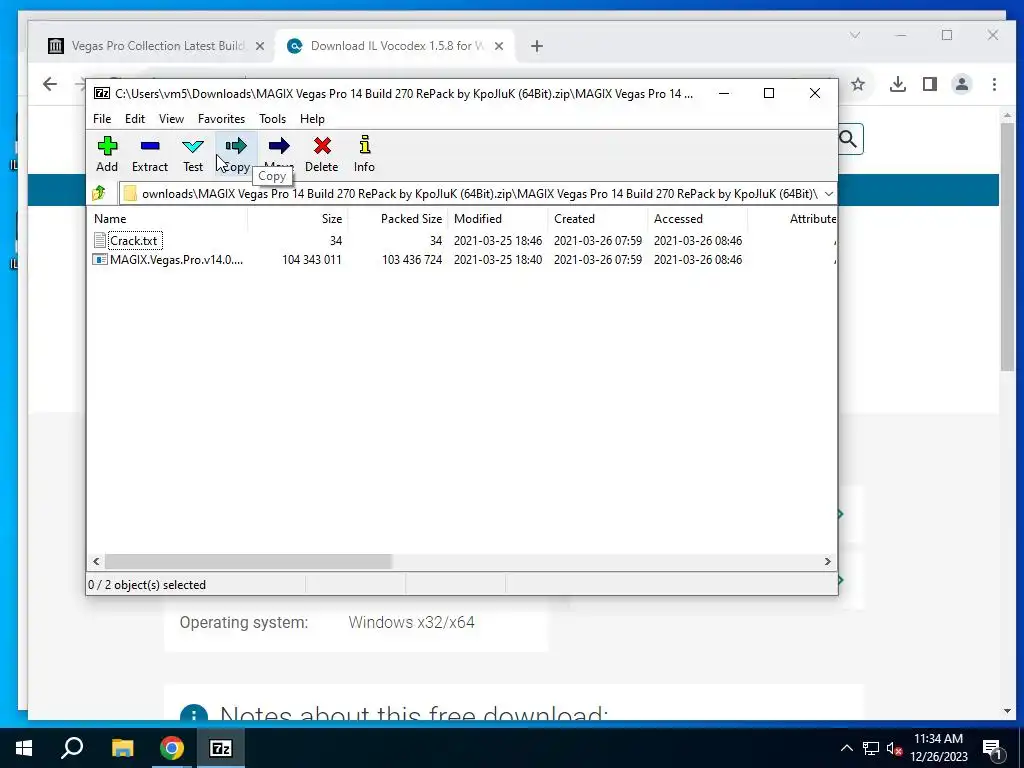This screenshot has width=1024, height=768.
Task: Sort by Accessed column header
Action: (697, 219)
